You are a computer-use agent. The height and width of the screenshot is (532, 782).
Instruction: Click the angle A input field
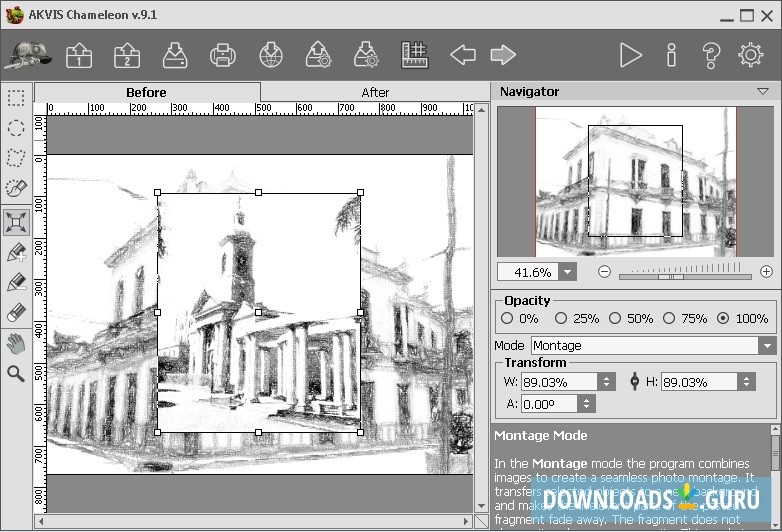[548, 404]
